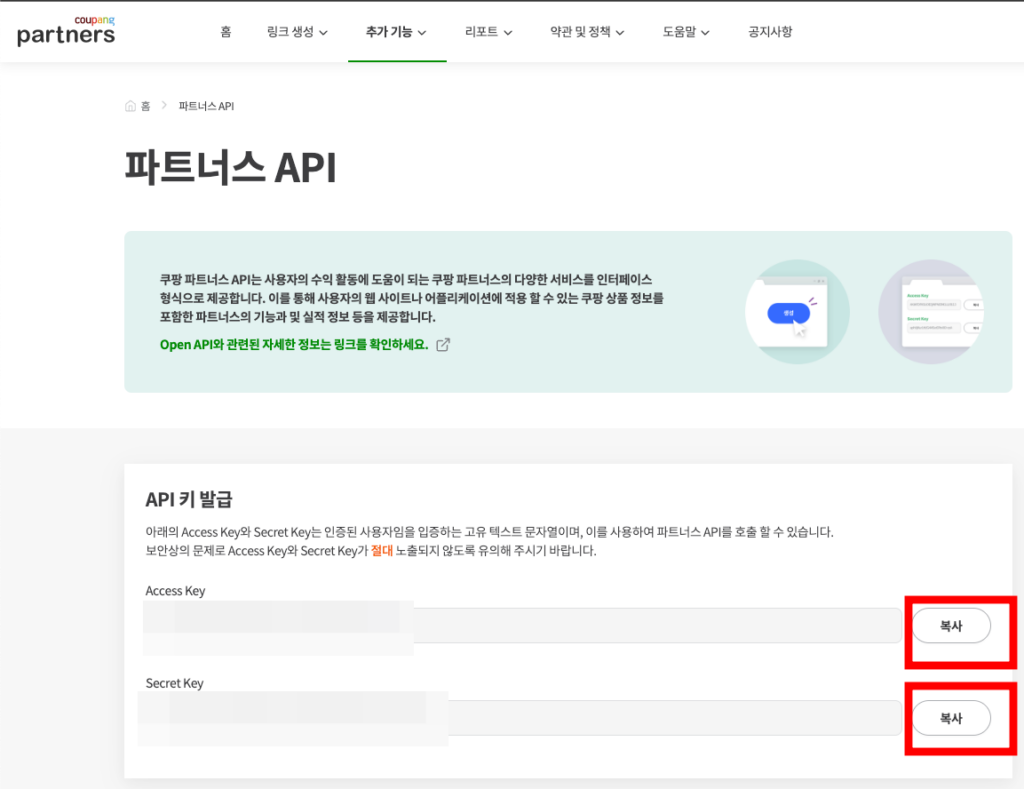Click the API 키 발급 heading
1024x789 pixels.
tap(189, 500)
